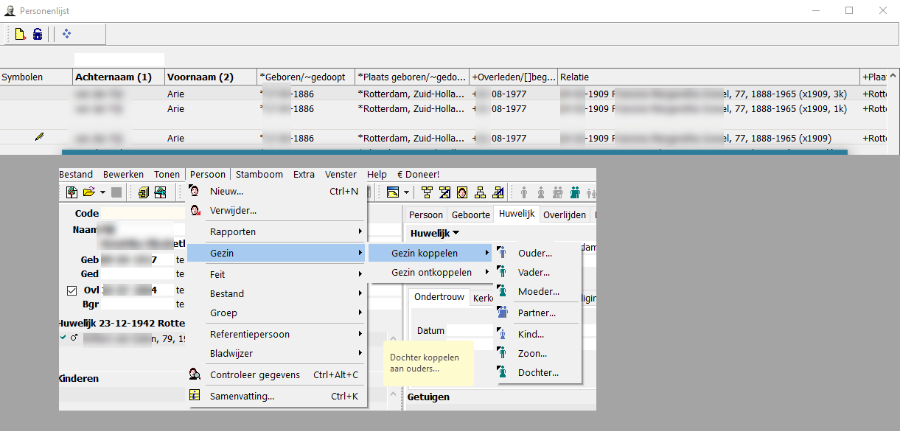This screenshot has height=431, width=900.
Task: Select Dochter... from the submenu
Action: click(x=538, y=373)
